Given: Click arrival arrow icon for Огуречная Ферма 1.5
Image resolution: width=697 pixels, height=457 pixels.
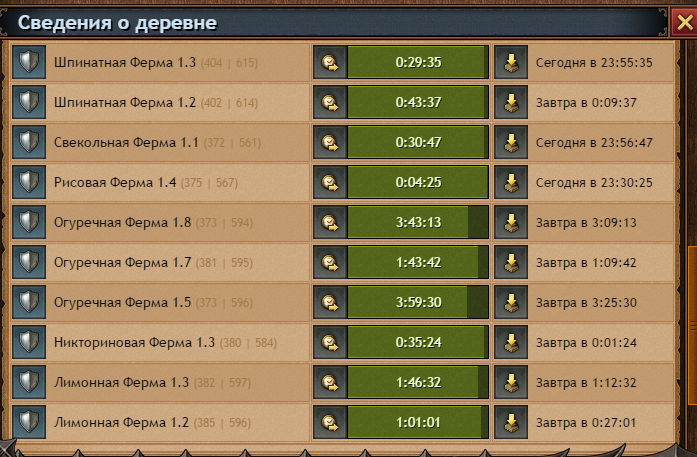Looking at the screenshot, I should tap(511, 302).
